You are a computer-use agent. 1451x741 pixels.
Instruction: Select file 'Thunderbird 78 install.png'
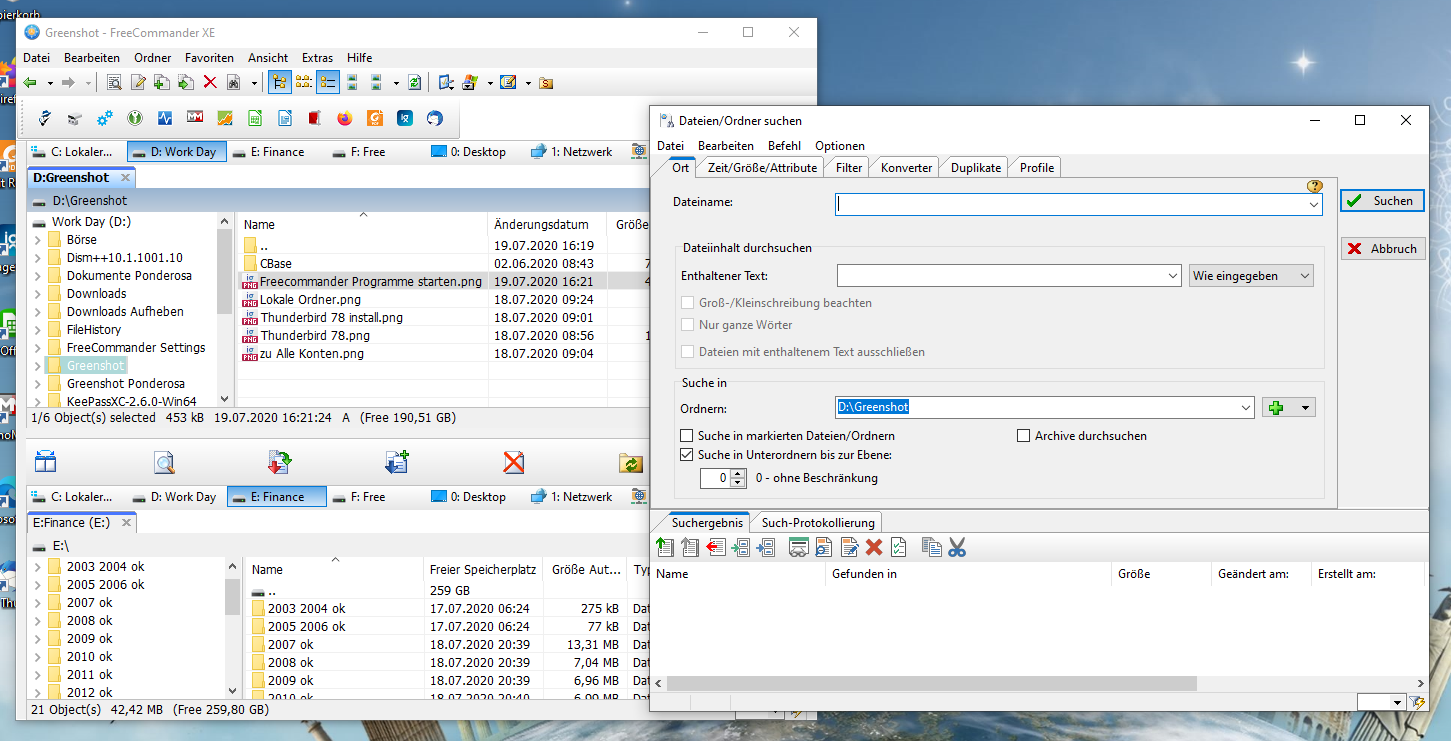point(332,318)
